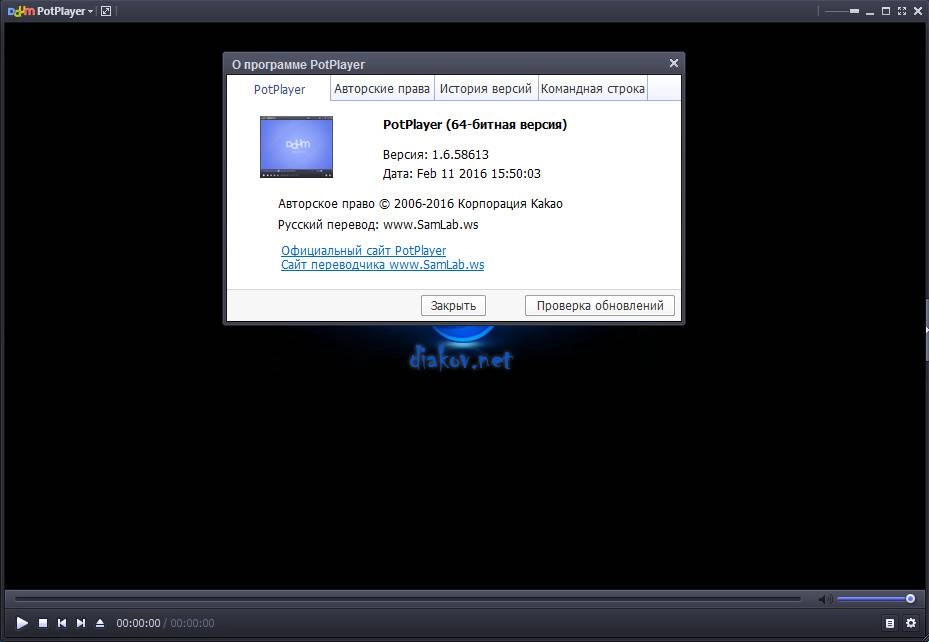
Task: Click the total duration 00:00:00 display
Action: click(x=193, y=623)
